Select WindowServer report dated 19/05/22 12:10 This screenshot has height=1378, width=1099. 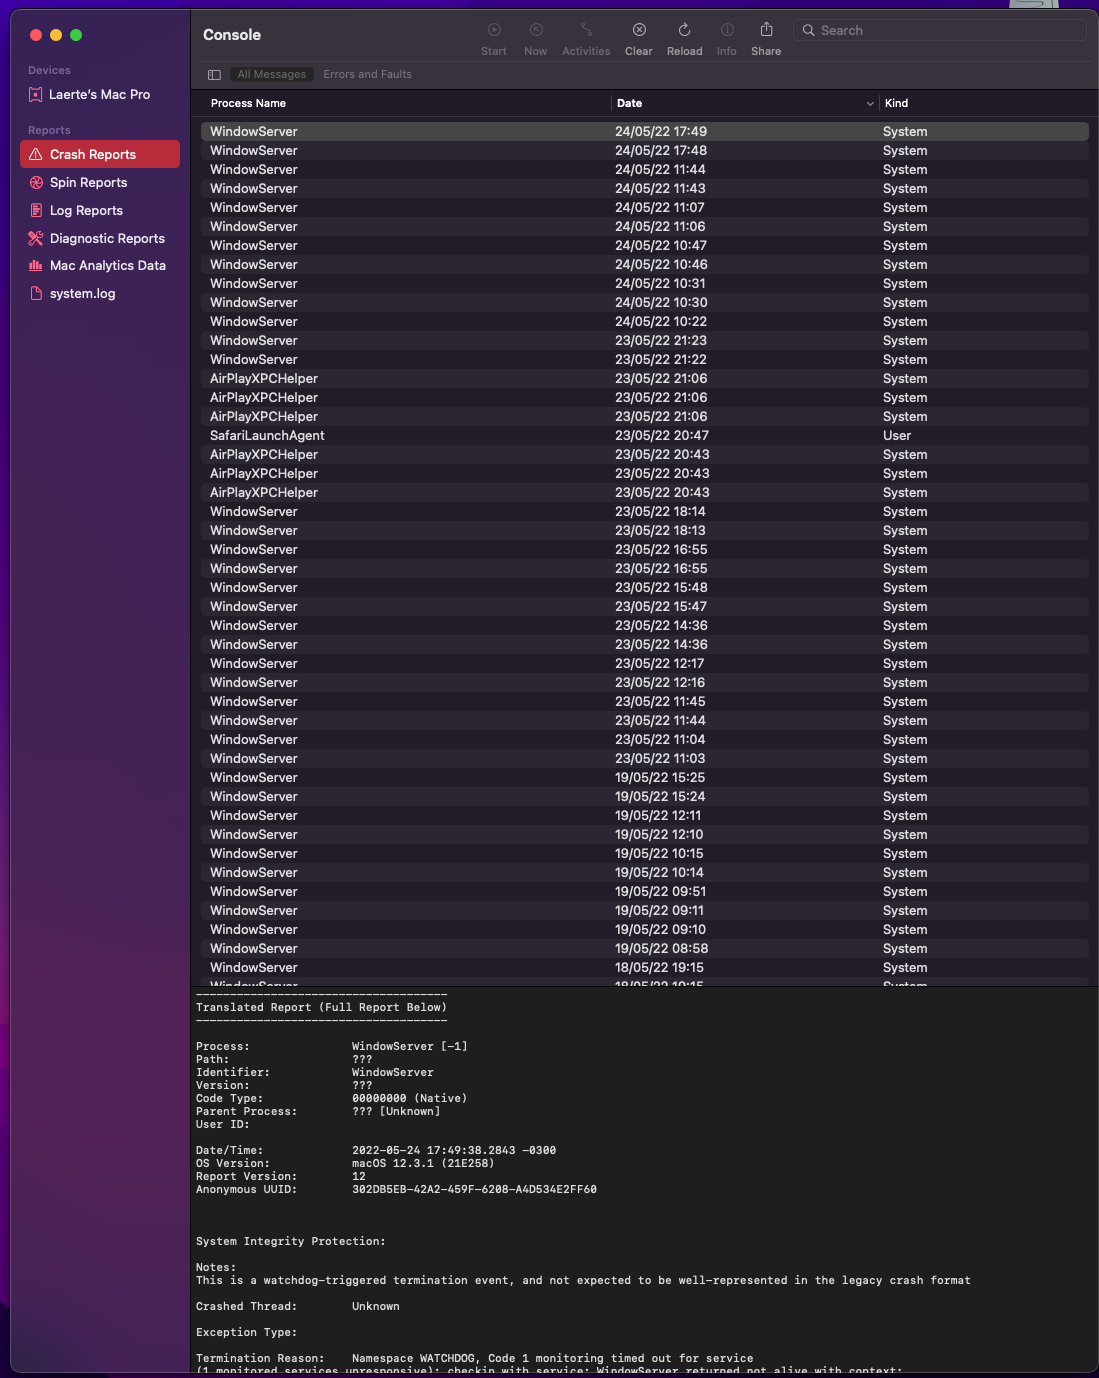645,834
